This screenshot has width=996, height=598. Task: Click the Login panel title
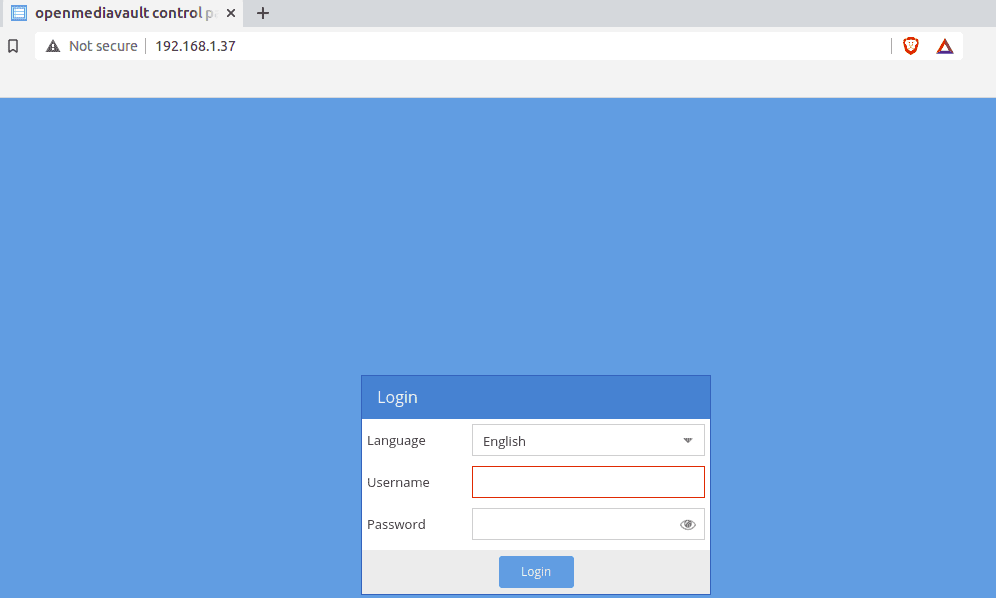tap(397, 397)
